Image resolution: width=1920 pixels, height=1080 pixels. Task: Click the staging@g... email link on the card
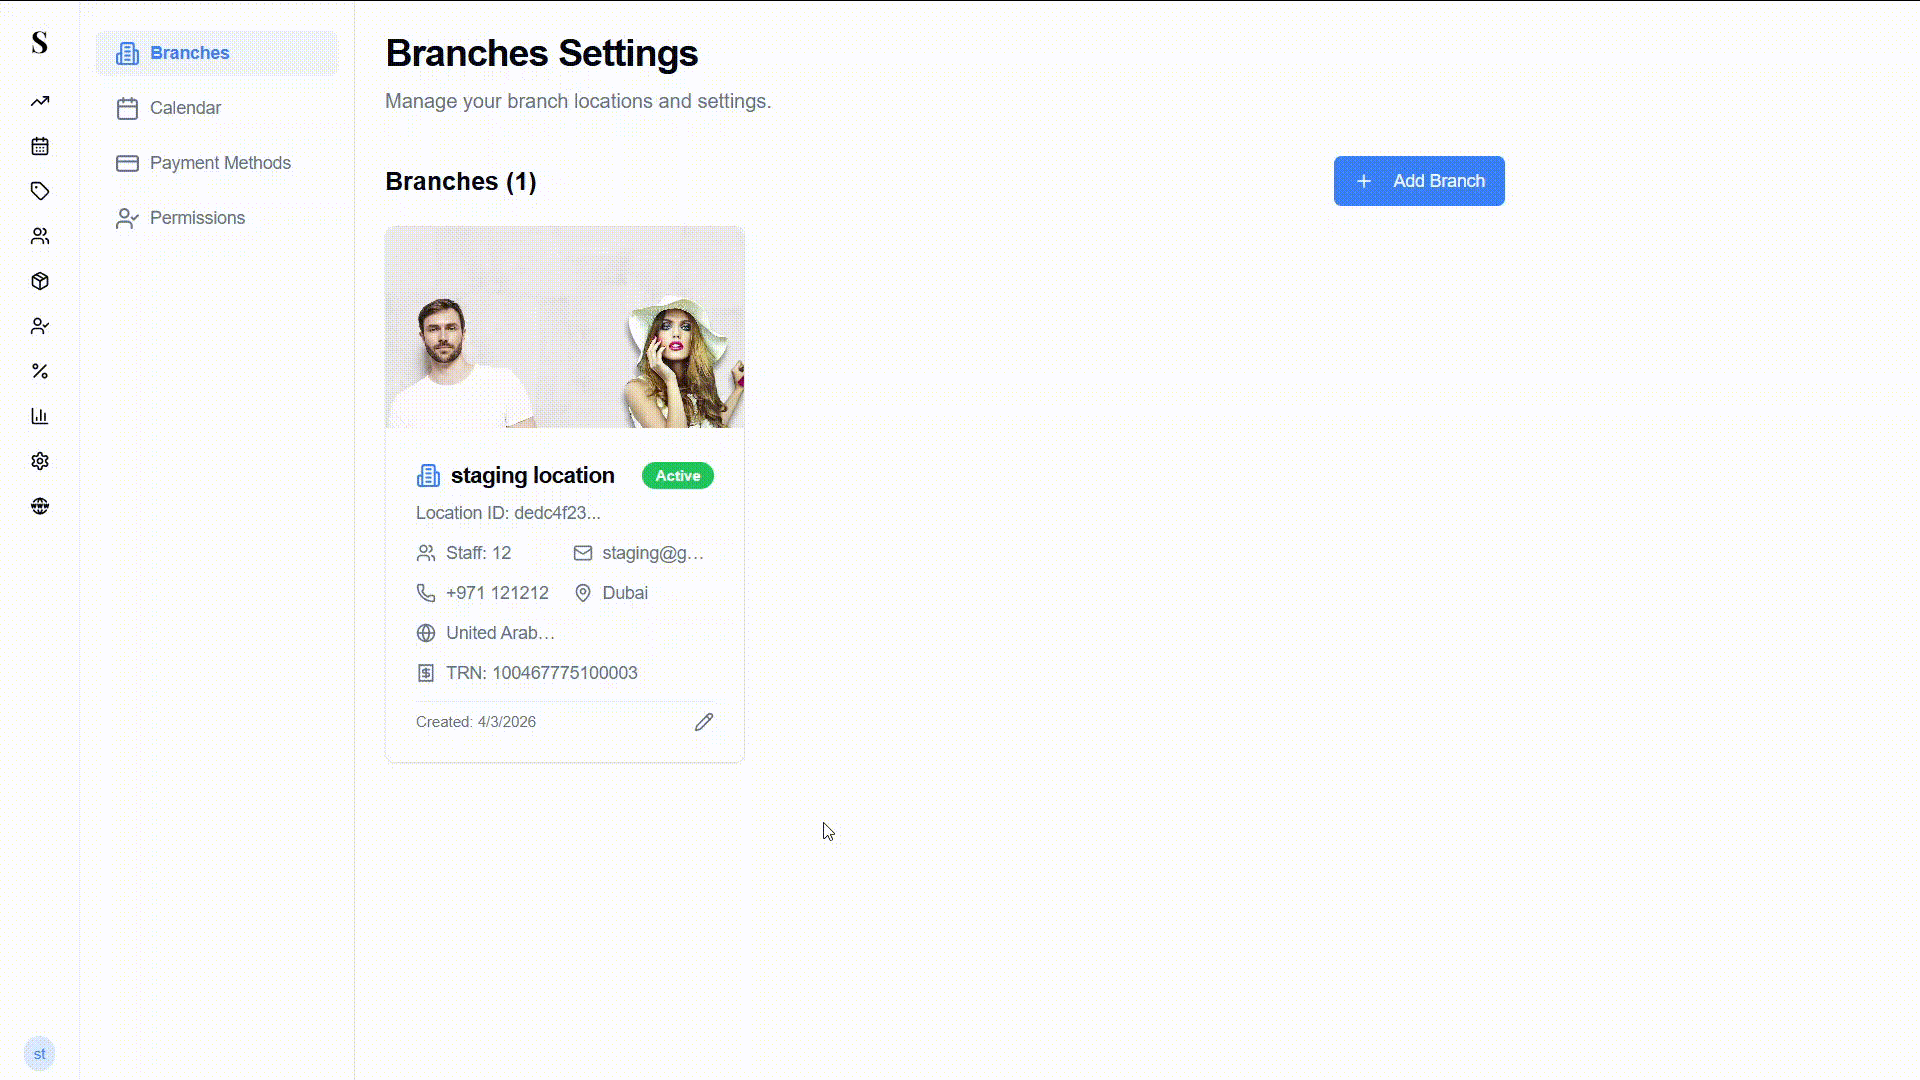coord(652,553)
